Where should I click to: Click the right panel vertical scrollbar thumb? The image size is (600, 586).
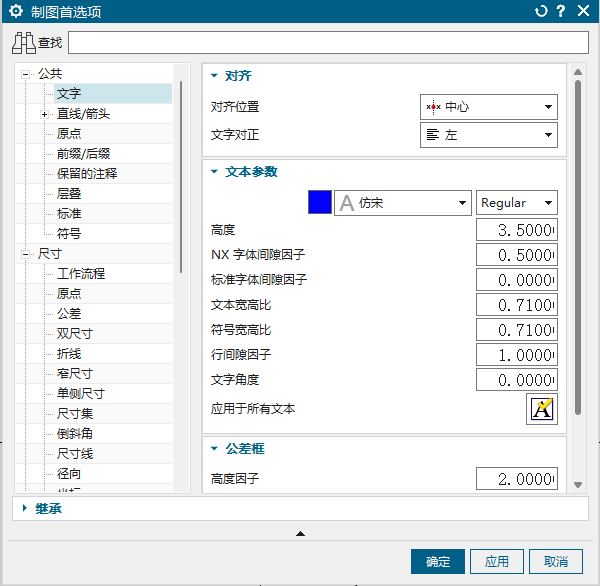578,247
